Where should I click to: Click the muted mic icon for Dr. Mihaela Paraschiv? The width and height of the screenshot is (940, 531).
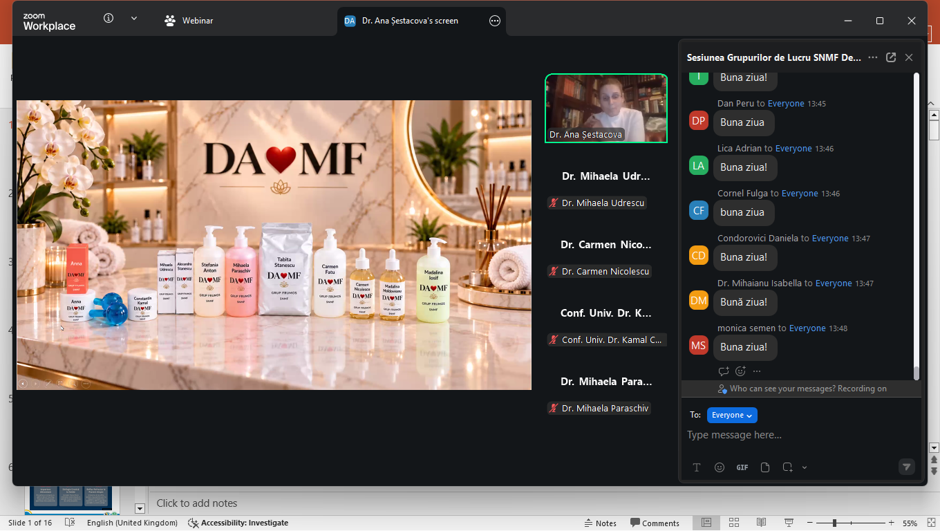click(553, 408)
